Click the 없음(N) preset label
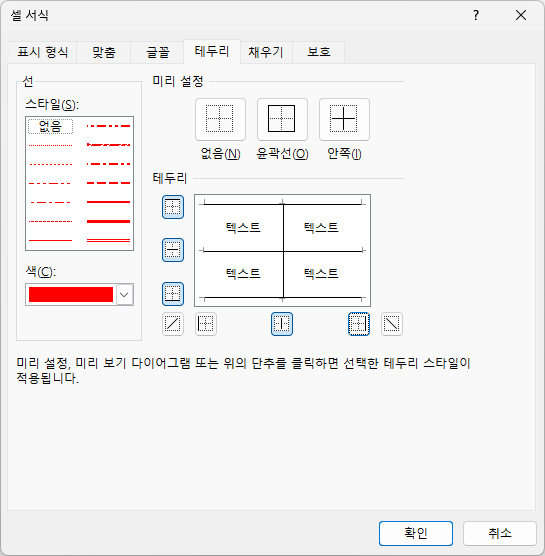The width and height of the screenshot is (545, 556). [x=221, y=154]
